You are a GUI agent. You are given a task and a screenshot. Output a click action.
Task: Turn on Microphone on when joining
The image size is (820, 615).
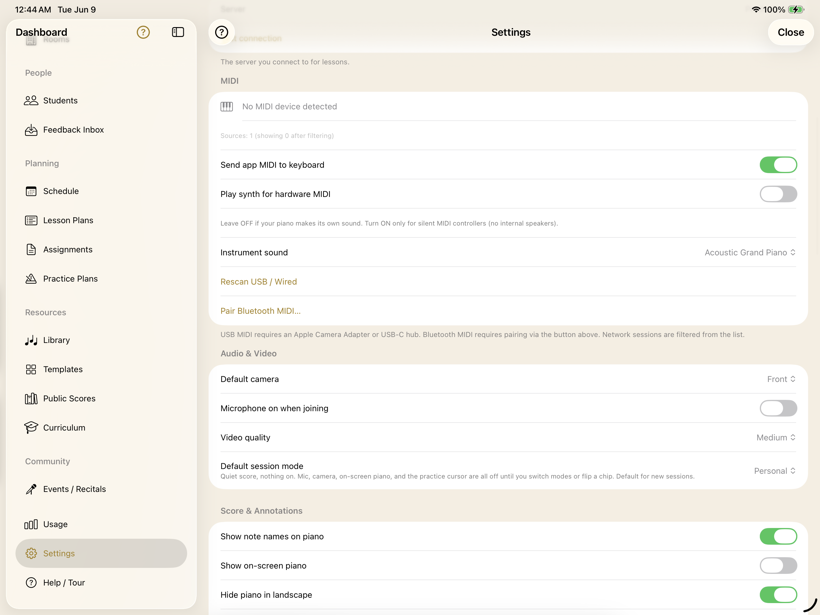tap(778, 408)
